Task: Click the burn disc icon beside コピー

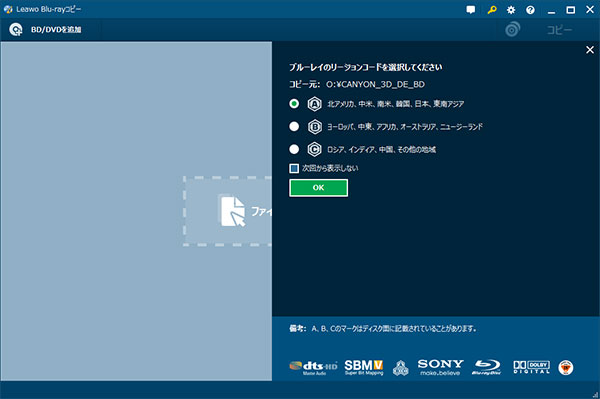Action: [x=512, y=29]
